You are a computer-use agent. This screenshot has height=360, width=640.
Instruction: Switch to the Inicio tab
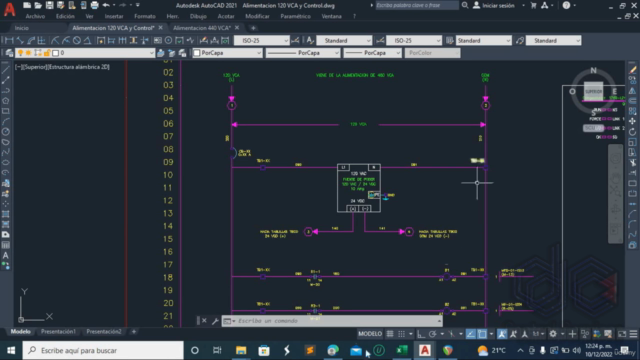22,28
